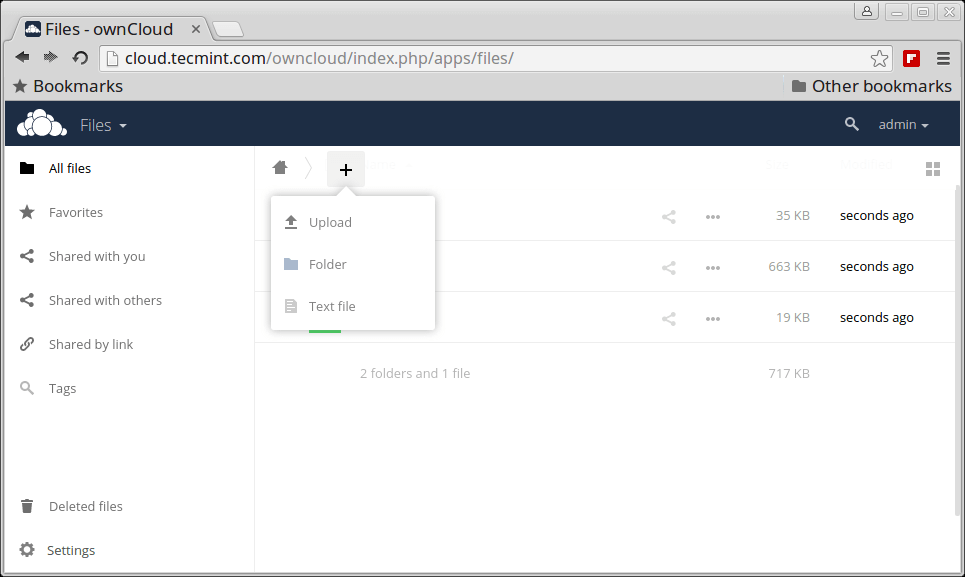Select the Files - ownCloud tab
This screenshot has height=577, width=965.
[x=111, y=29]
